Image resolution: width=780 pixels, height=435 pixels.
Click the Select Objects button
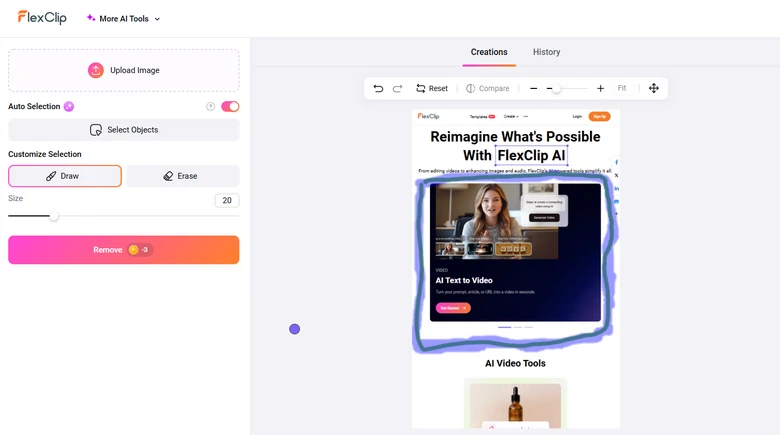pyautogui.click(x=124, y=130)
